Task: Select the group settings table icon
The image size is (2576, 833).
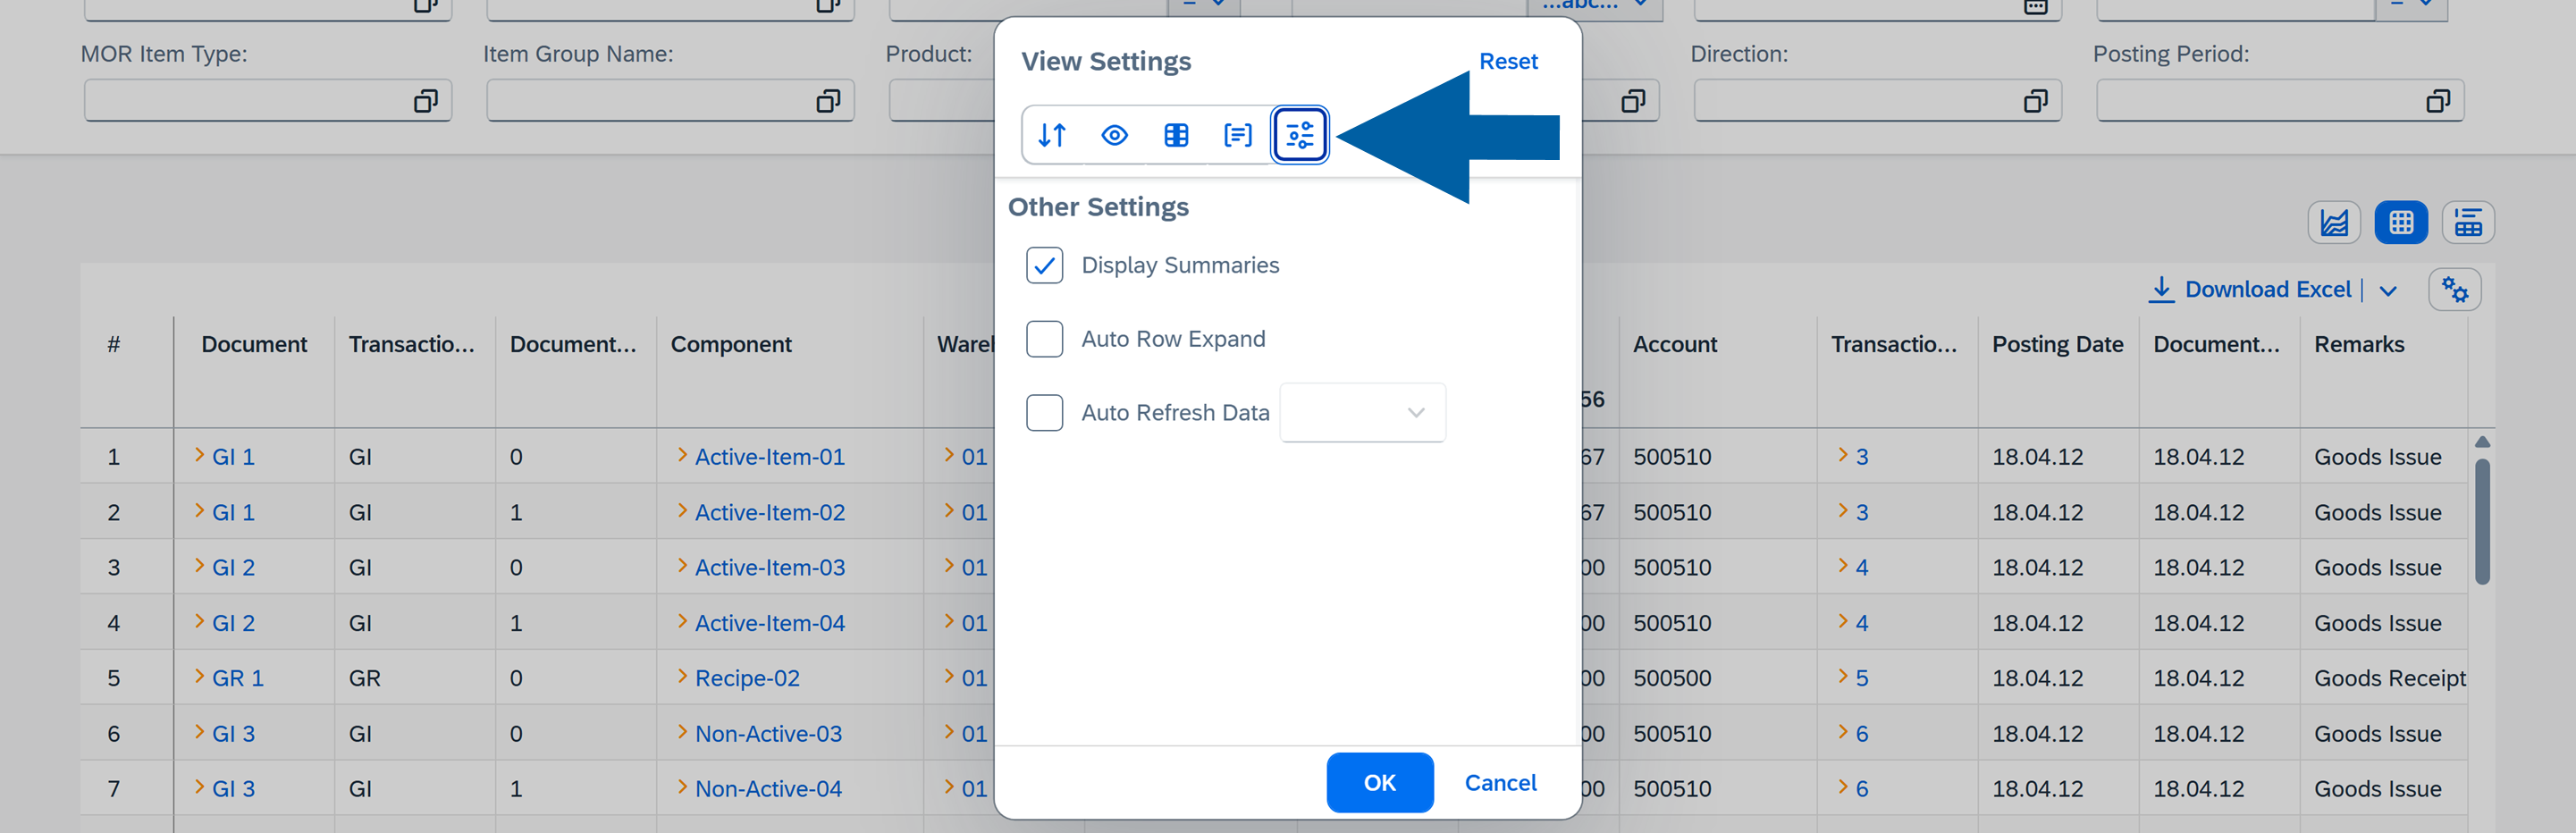Action: pos(1176,134)
